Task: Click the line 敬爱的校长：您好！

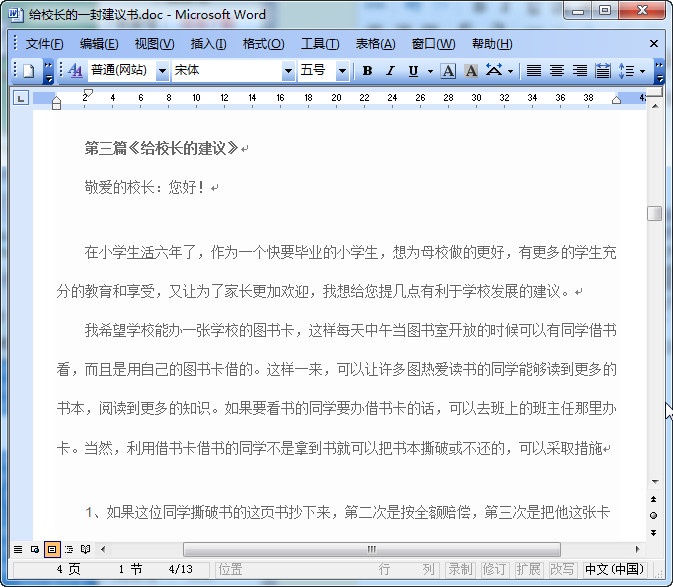Action: pyautogui.click(x=145, y=188)
